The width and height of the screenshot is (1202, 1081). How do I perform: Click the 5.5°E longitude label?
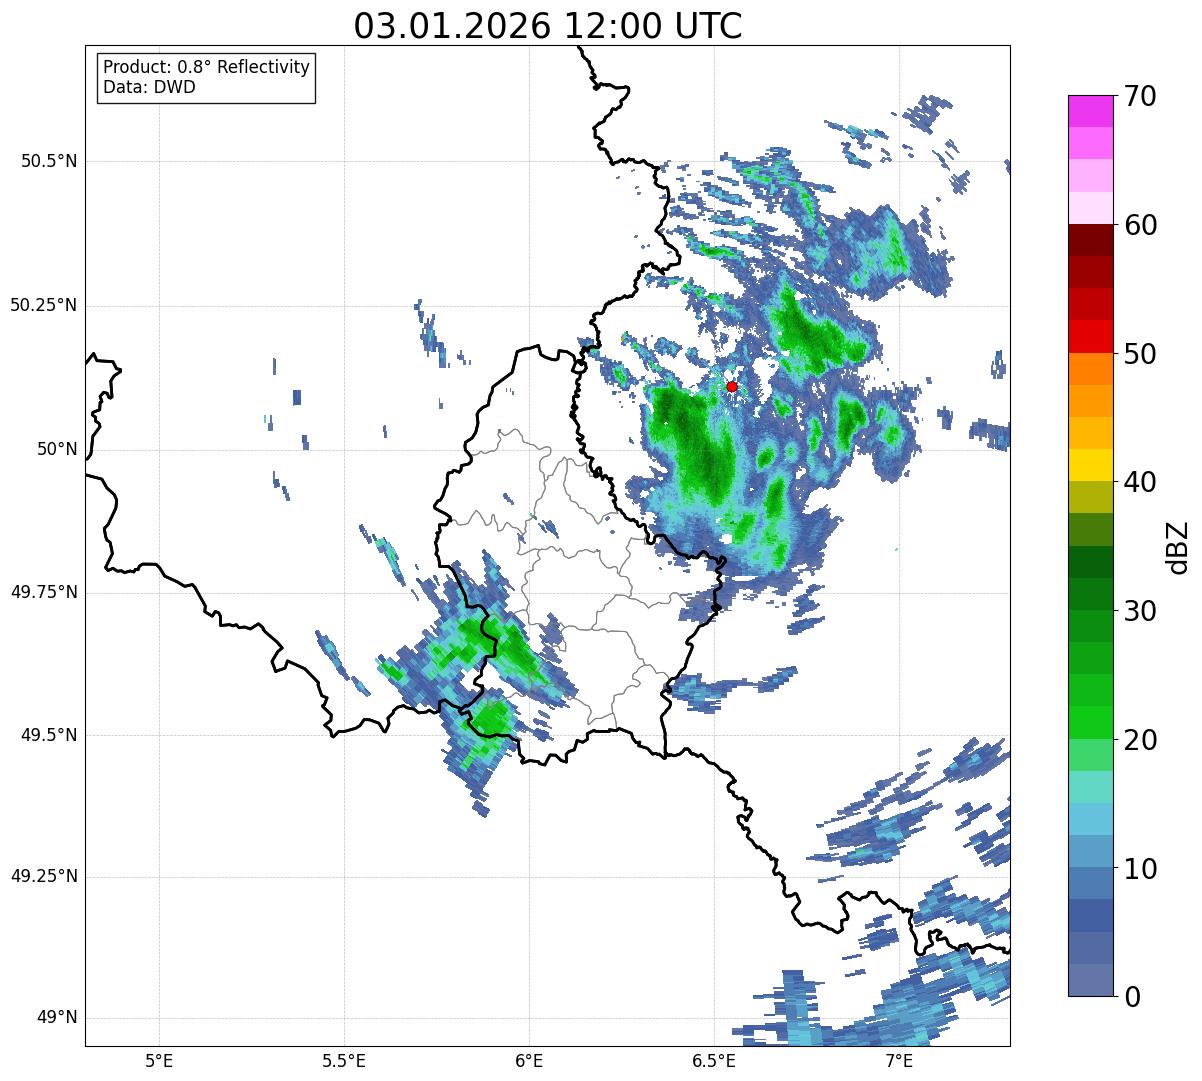(x=344, y=1061)
